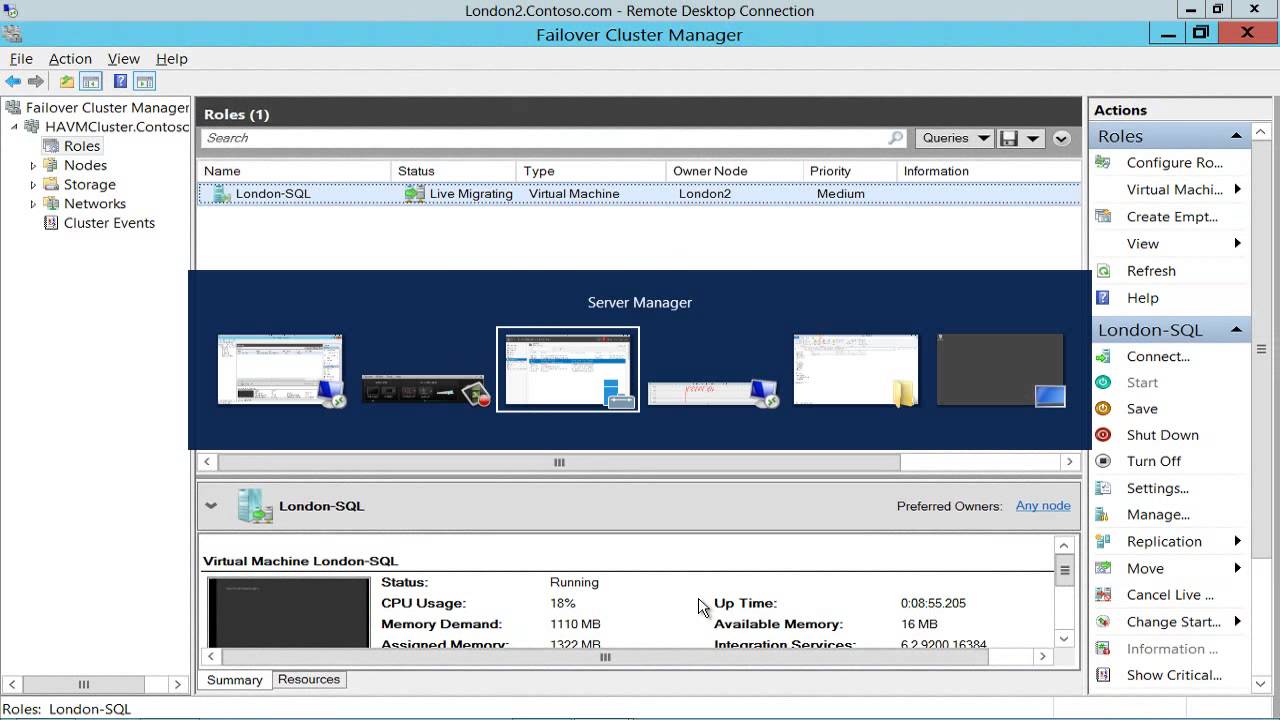1280x720 pixels.
Task: Click the Back arrow toolbar icon
Action: (13, 82)
